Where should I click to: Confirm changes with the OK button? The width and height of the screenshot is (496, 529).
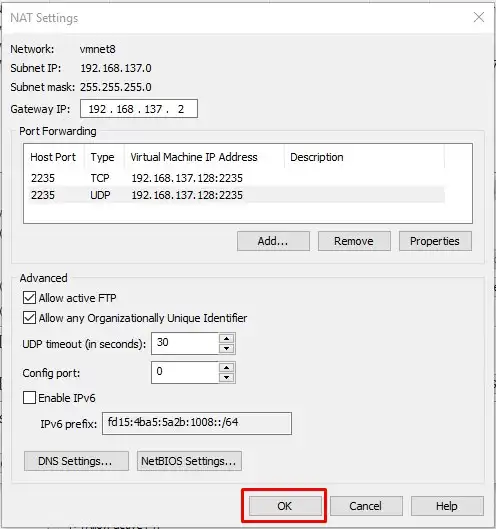point(285,506)
